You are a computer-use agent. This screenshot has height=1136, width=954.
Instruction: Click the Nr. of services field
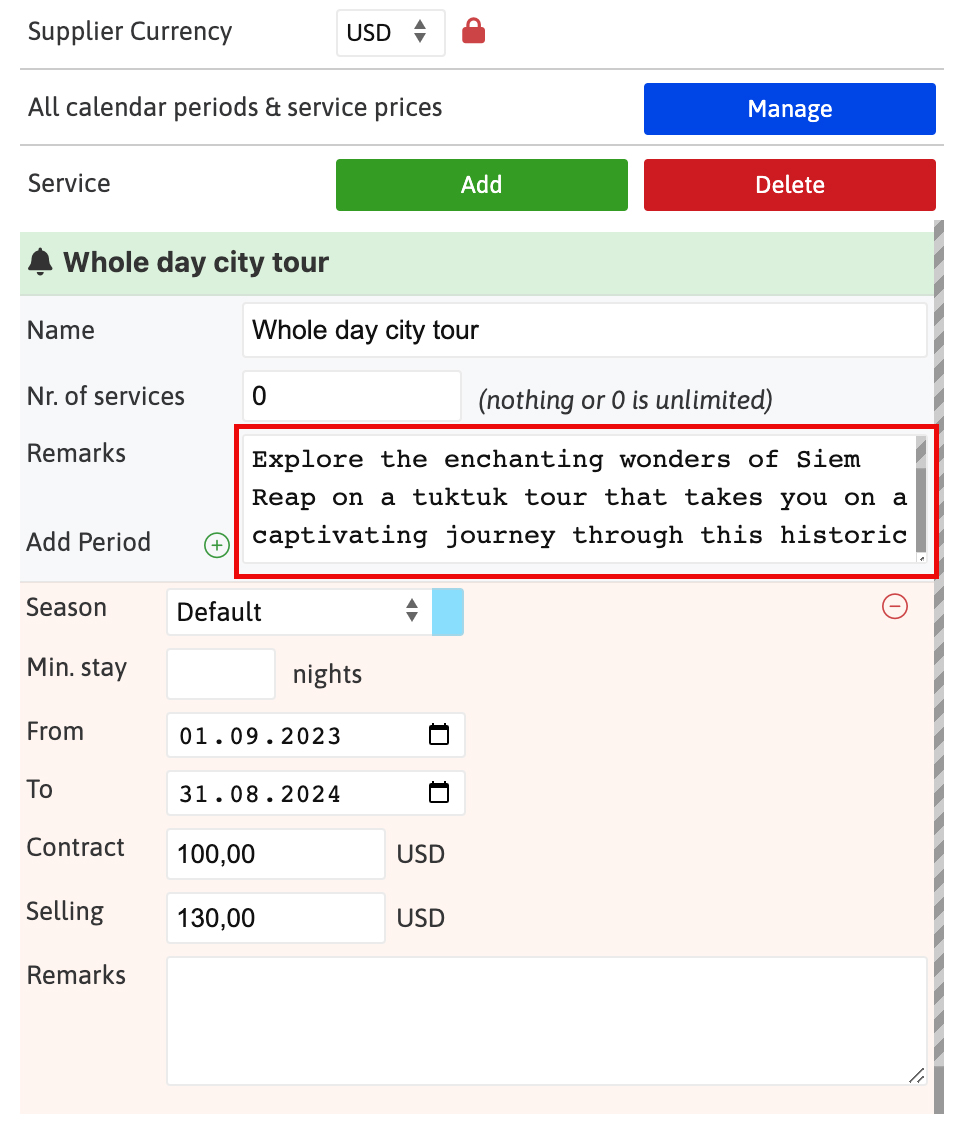pyautogui.click(x=351, y=396)
